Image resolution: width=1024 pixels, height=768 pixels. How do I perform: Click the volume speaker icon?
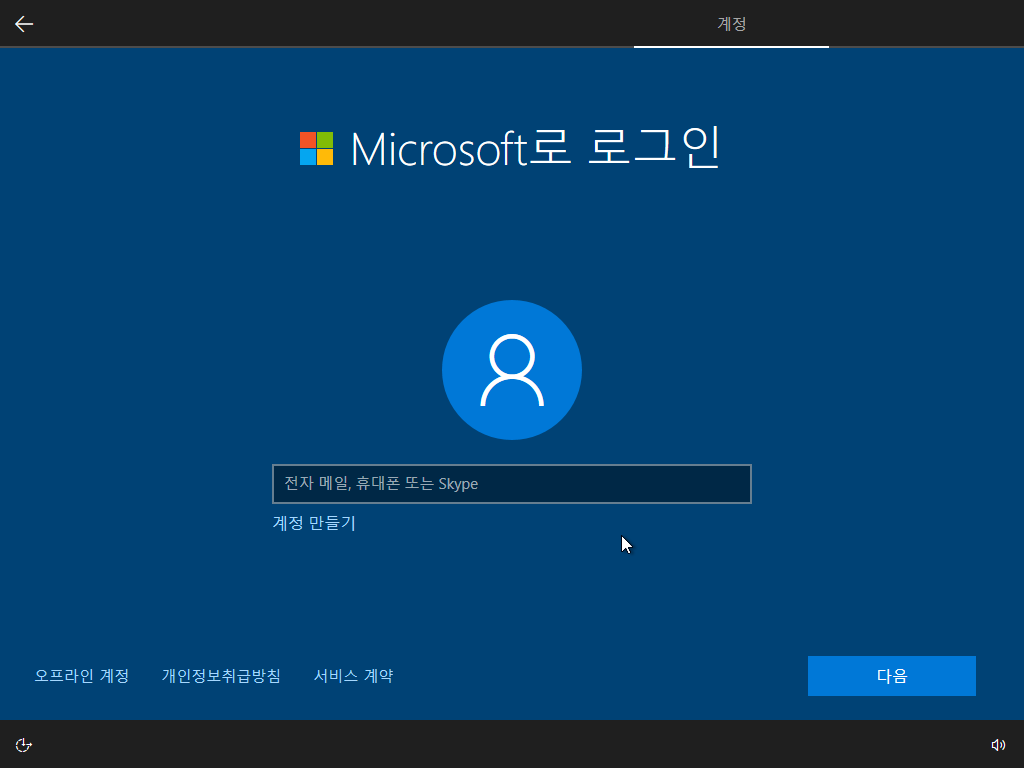pos(998,745)
